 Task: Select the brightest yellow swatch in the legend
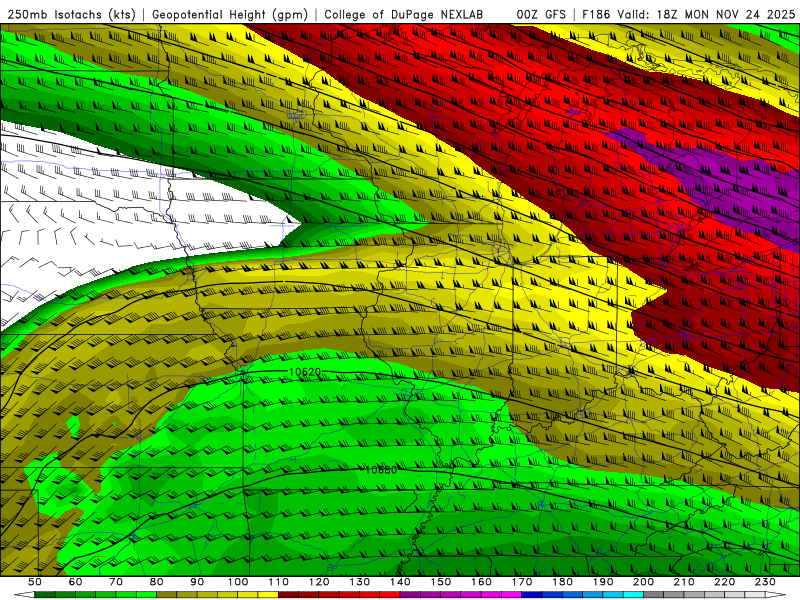click(268, 594)
